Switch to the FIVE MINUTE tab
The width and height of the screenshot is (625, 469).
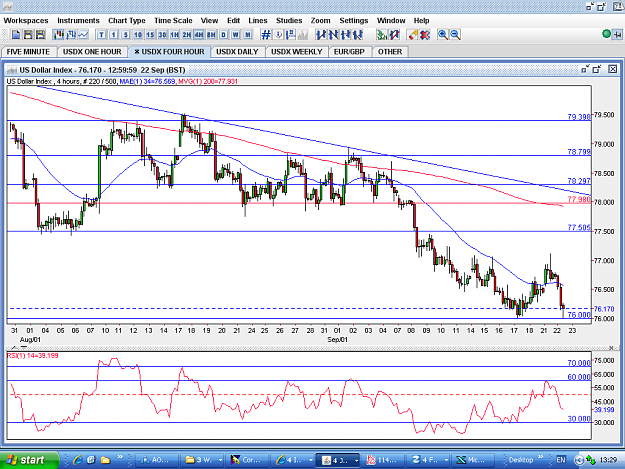pyautogui.click(x=28, y=52)
